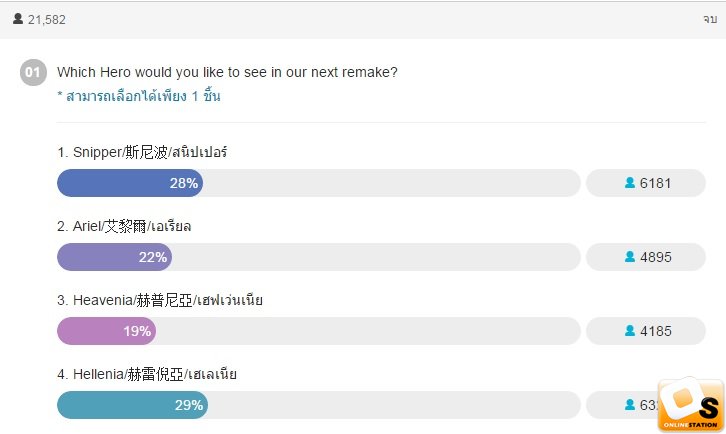
Task: Select the Heavenia option label
Action: [x=160, y=300]
